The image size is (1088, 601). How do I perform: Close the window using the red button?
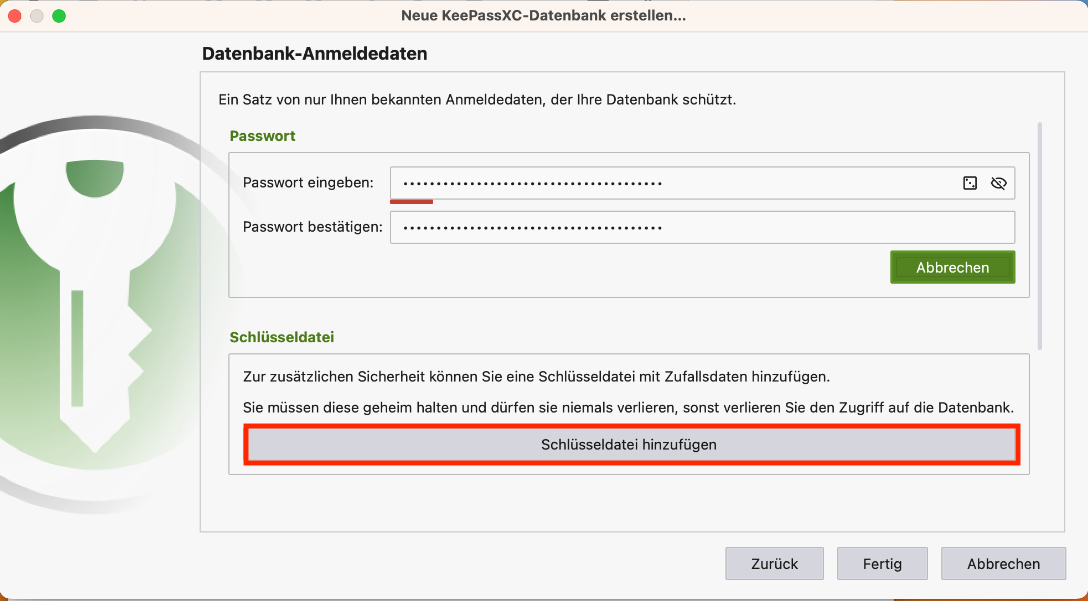[x=15, y=16]
